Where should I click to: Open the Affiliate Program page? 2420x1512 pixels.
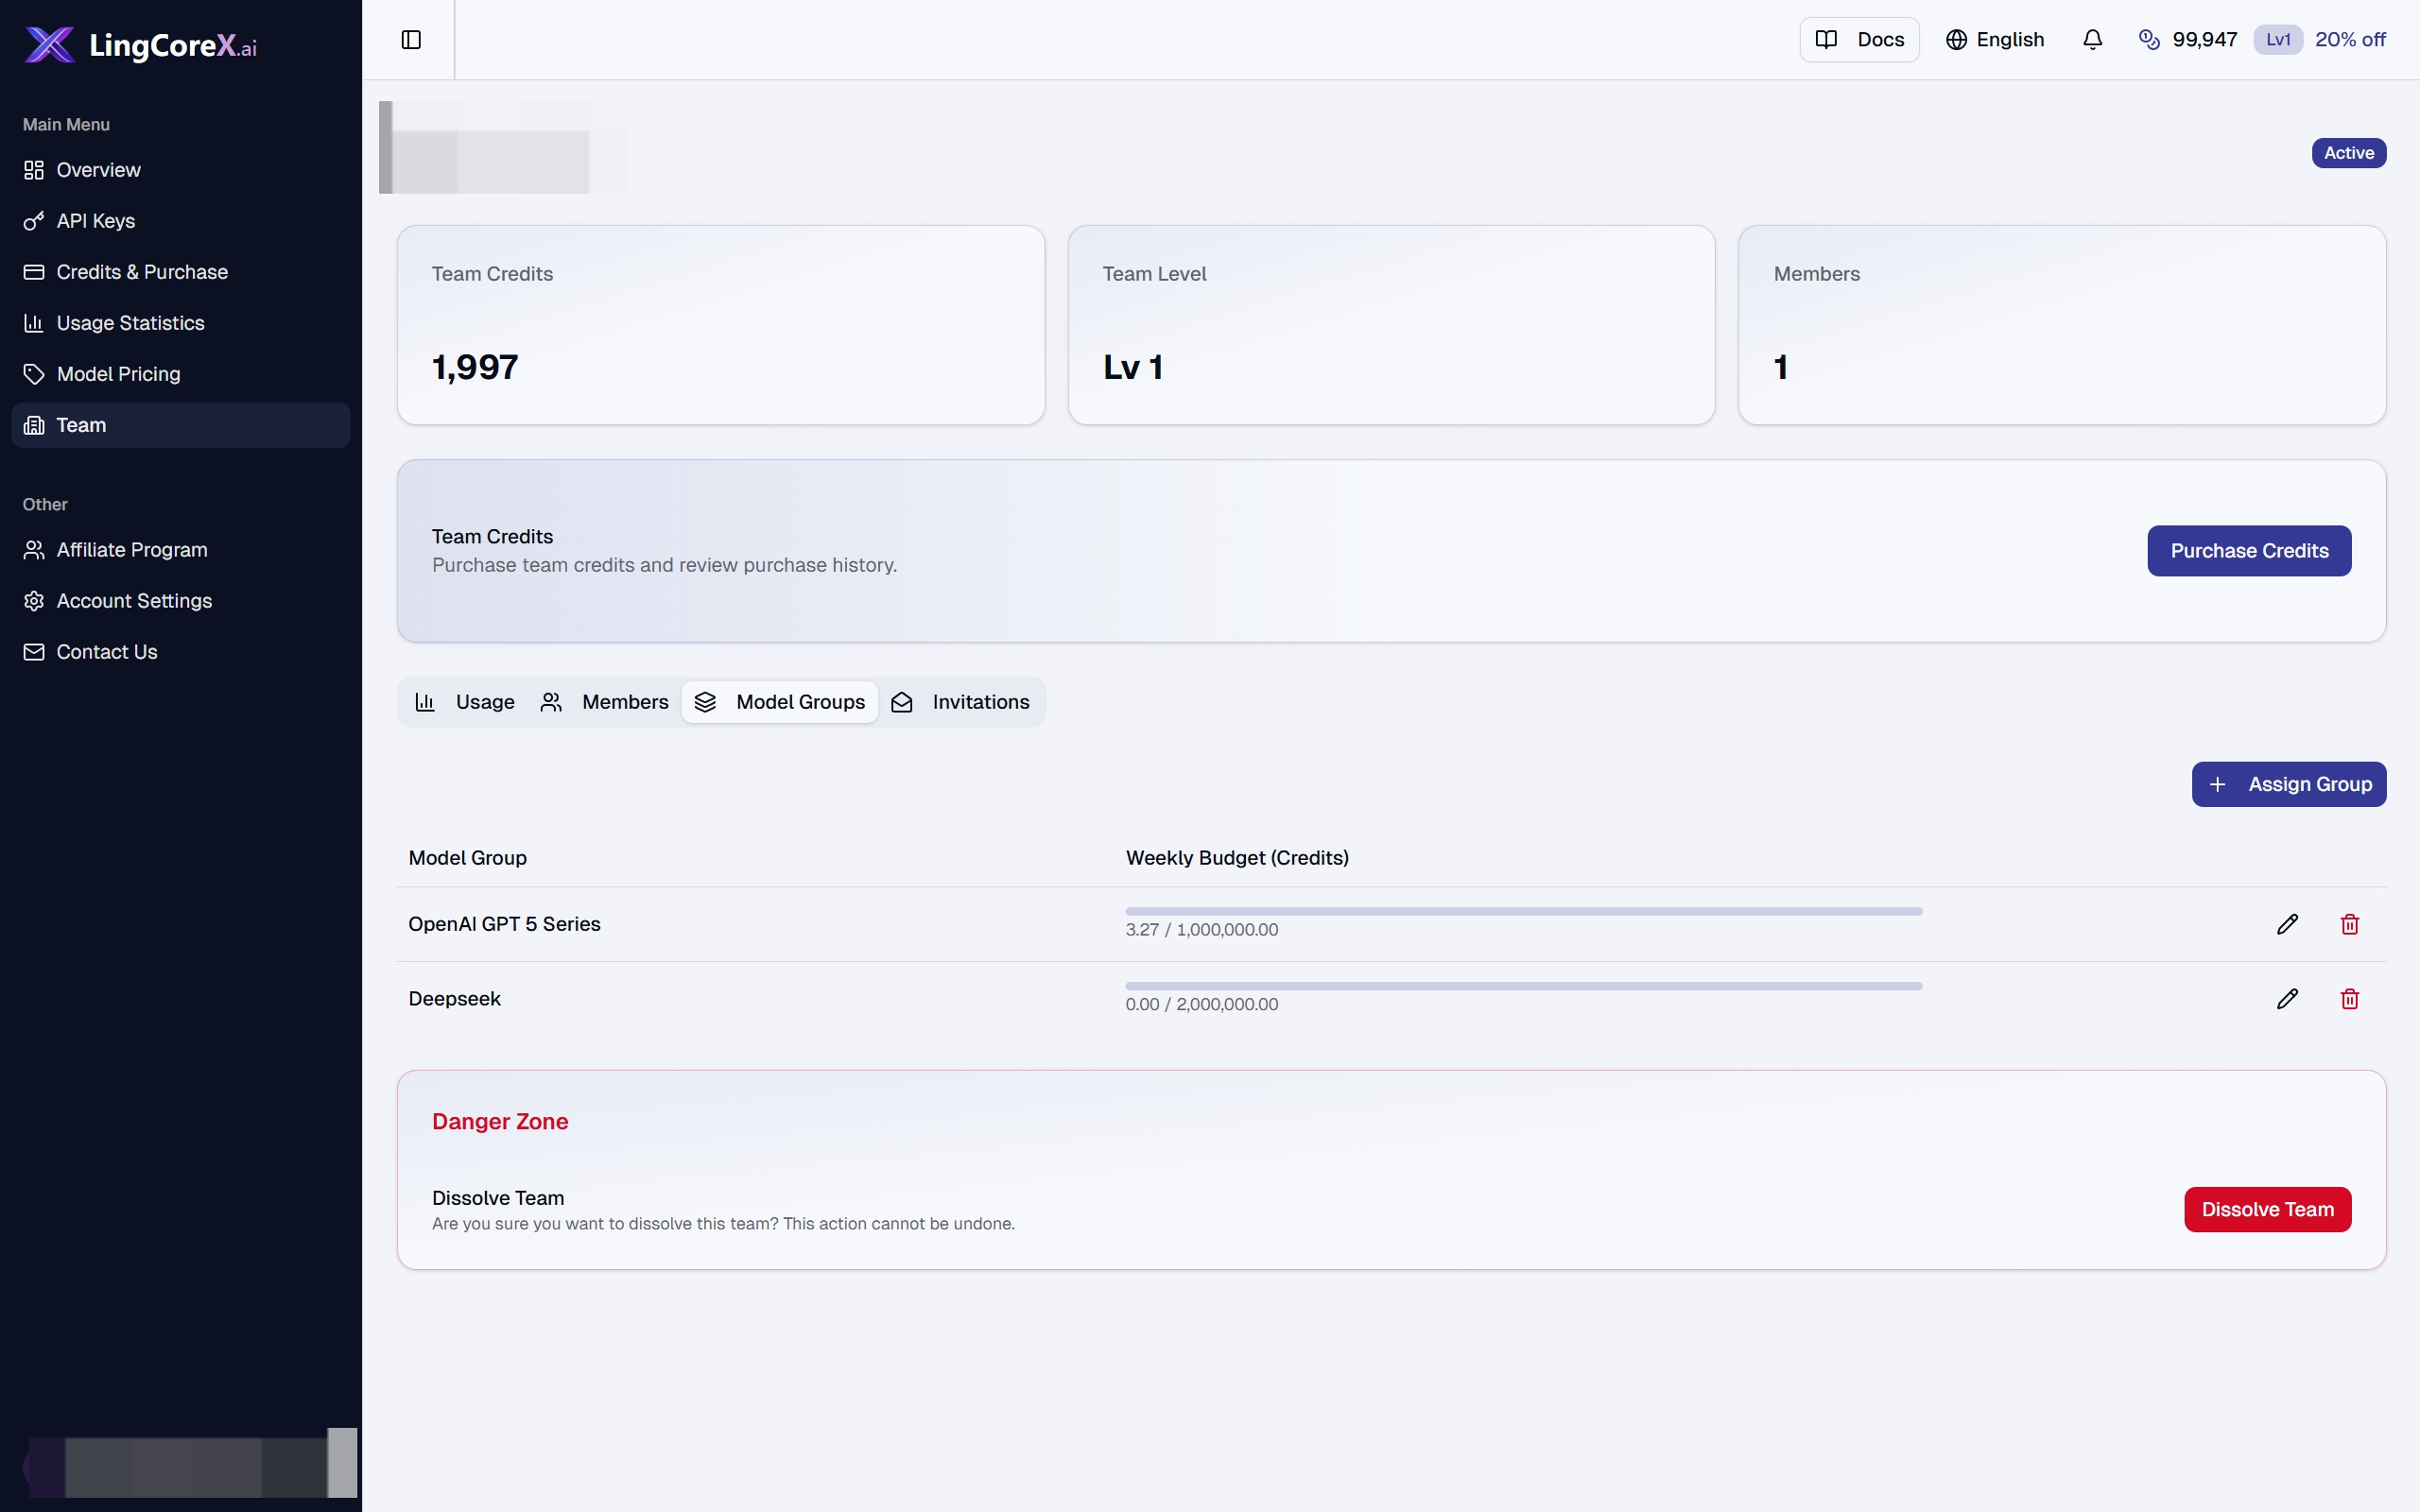pyautogui.click(x=181, y=550)
